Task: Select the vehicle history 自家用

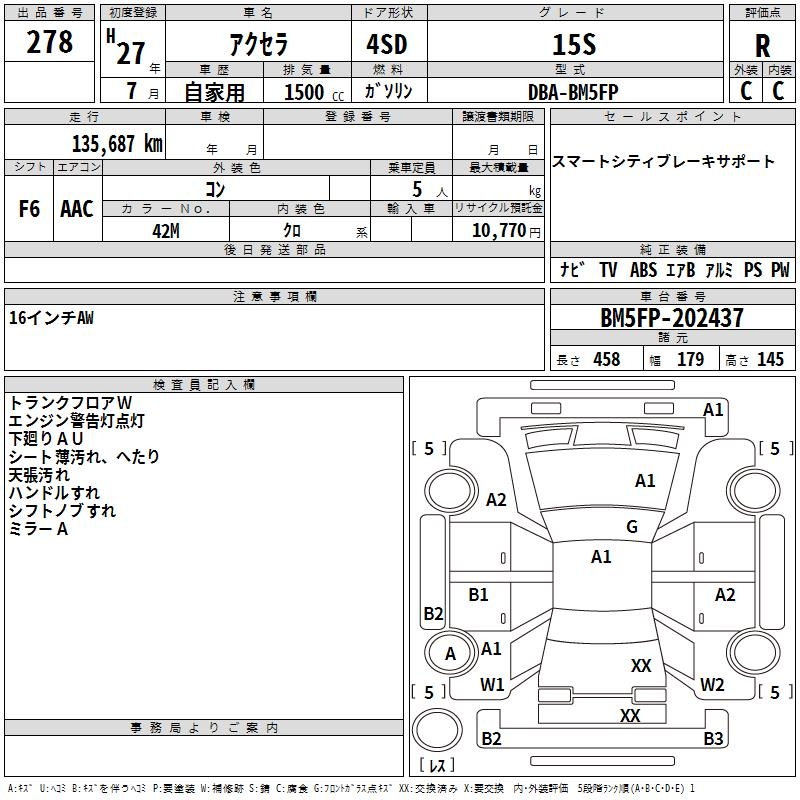Action: pyautogui.click(x=215, y=92)
